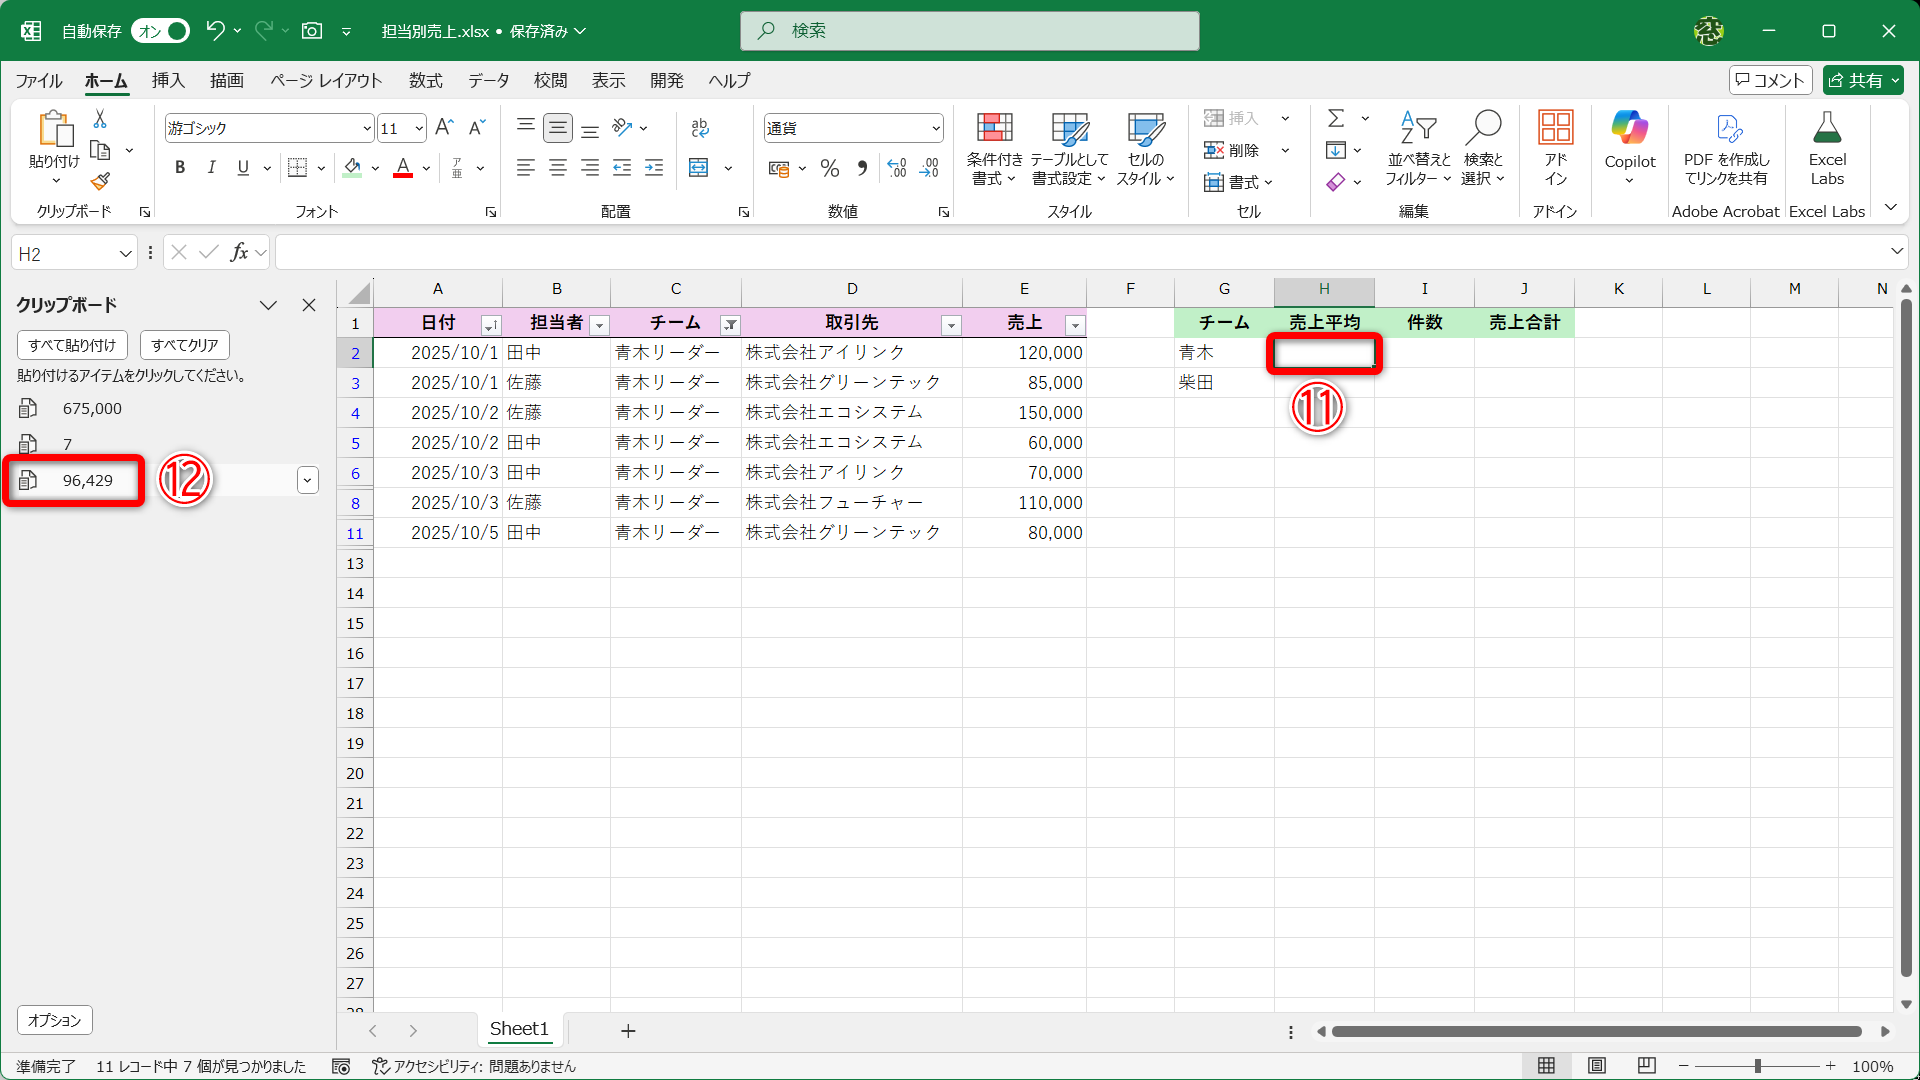Toggle 自動保存 (AutoSave) off
Screen dimensions: 1920x1080
click(x=159, y=31)
